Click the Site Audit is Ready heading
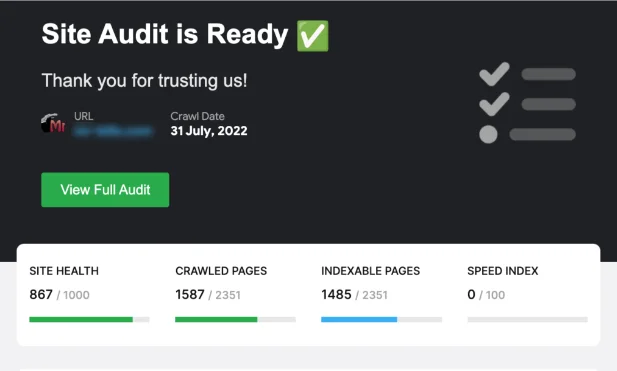The image size is (617, 371). tap(165, 34)
